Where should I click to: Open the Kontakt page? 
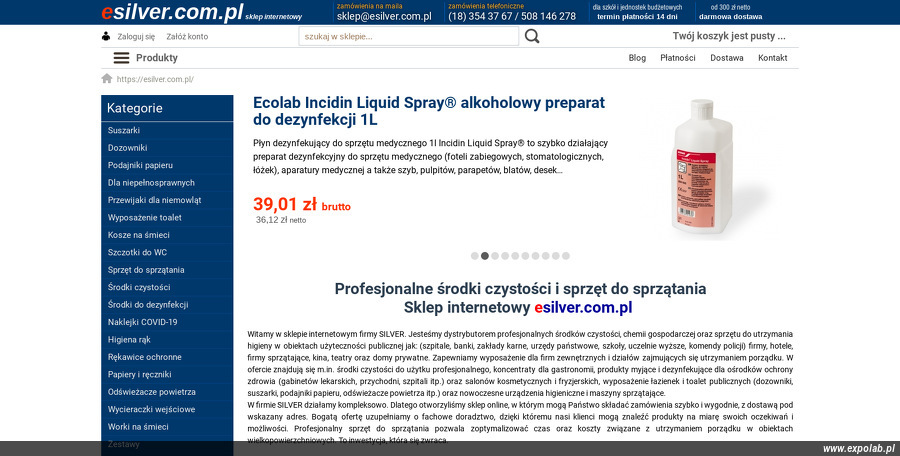773,58
